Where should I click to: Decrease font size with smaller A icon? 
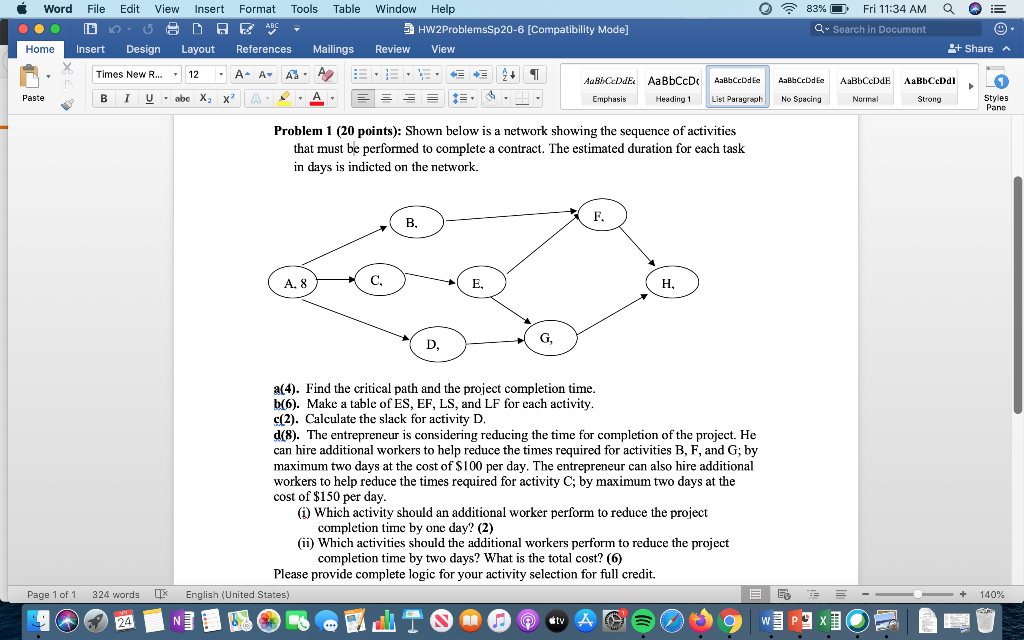coord(265,74)
